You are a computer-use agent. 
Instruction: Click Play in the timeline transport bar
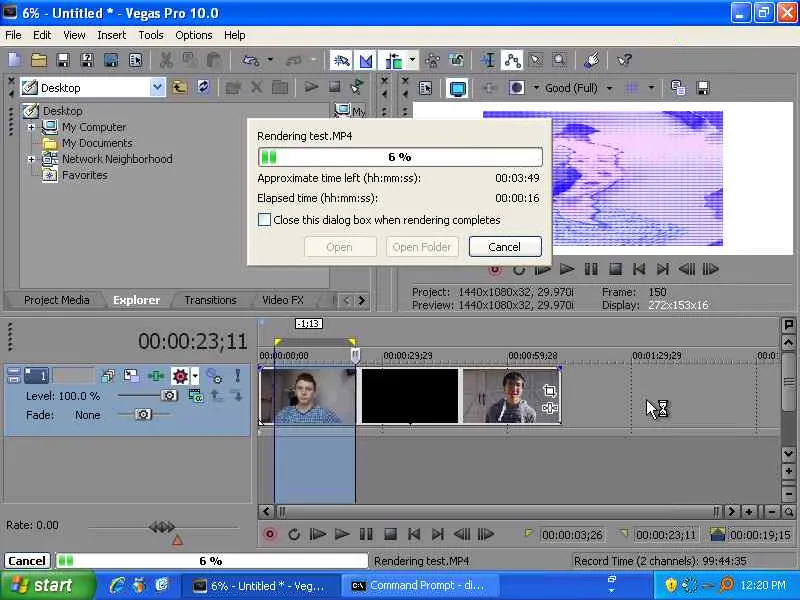(342, 534)
